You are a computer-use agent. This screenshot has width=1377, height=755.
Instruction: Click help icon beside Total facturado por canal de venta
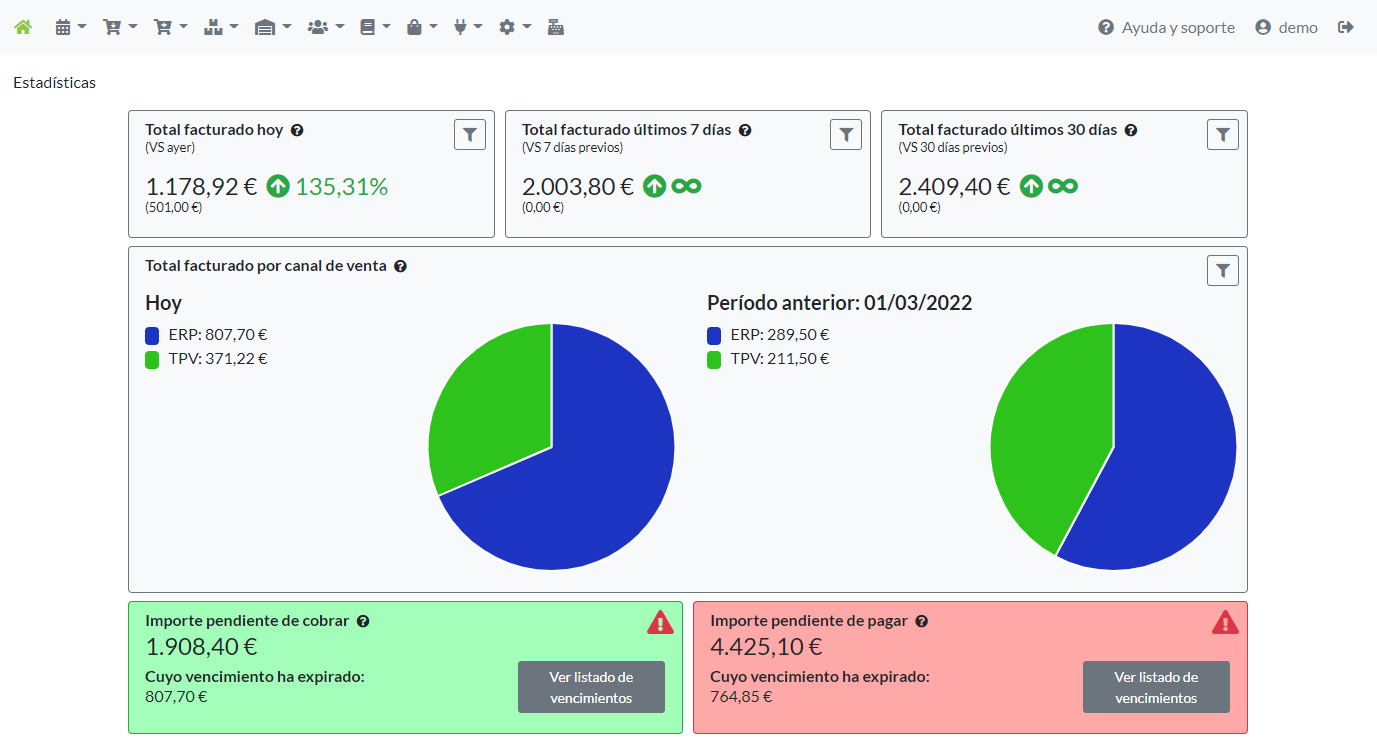click(x=400, y=266)
